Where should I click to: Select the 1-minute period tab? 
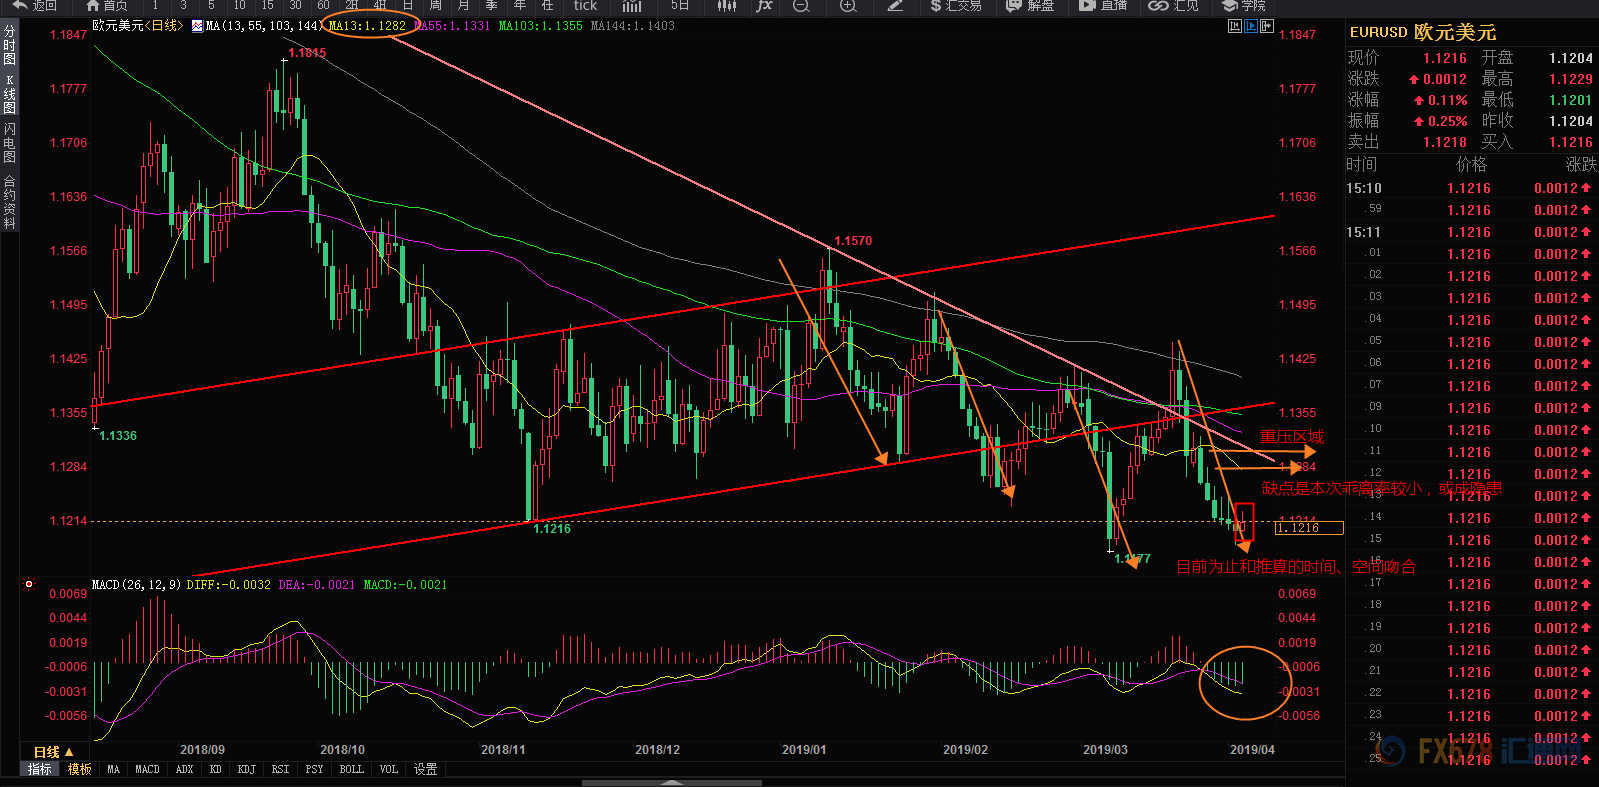click(155, 5)
